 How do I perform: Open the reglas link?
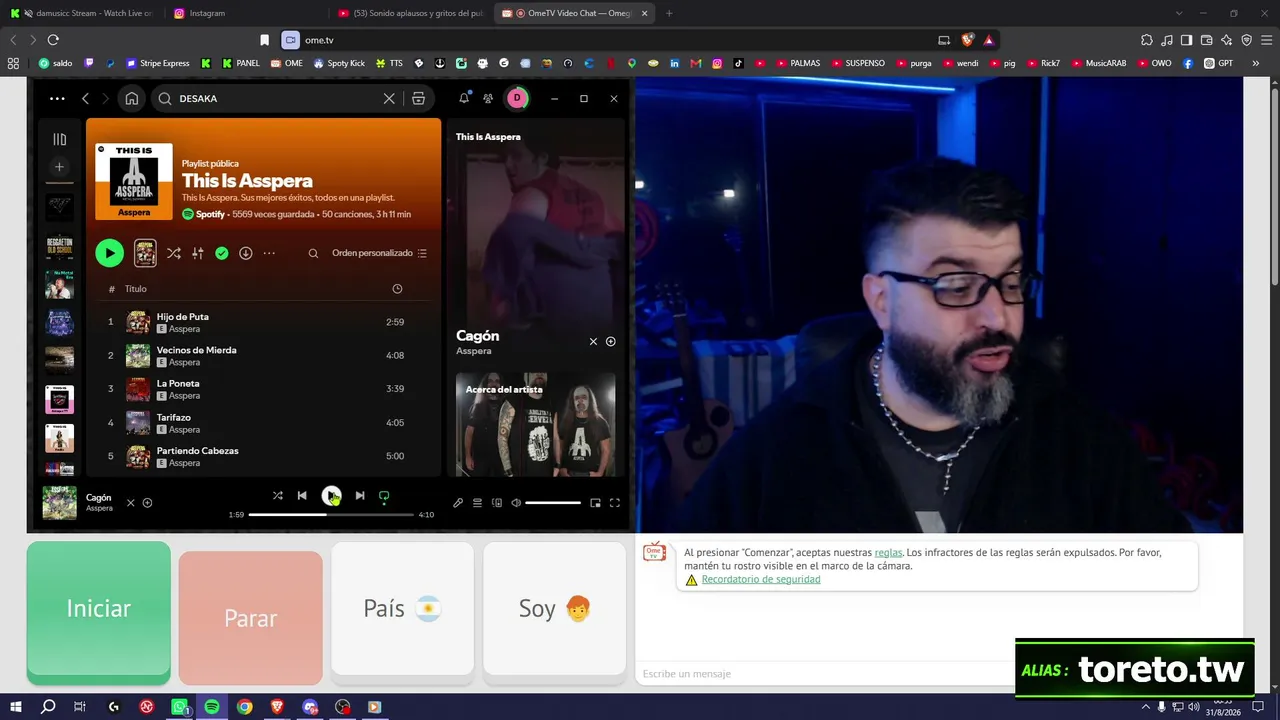pyautogui.click(x=888, y=552)
